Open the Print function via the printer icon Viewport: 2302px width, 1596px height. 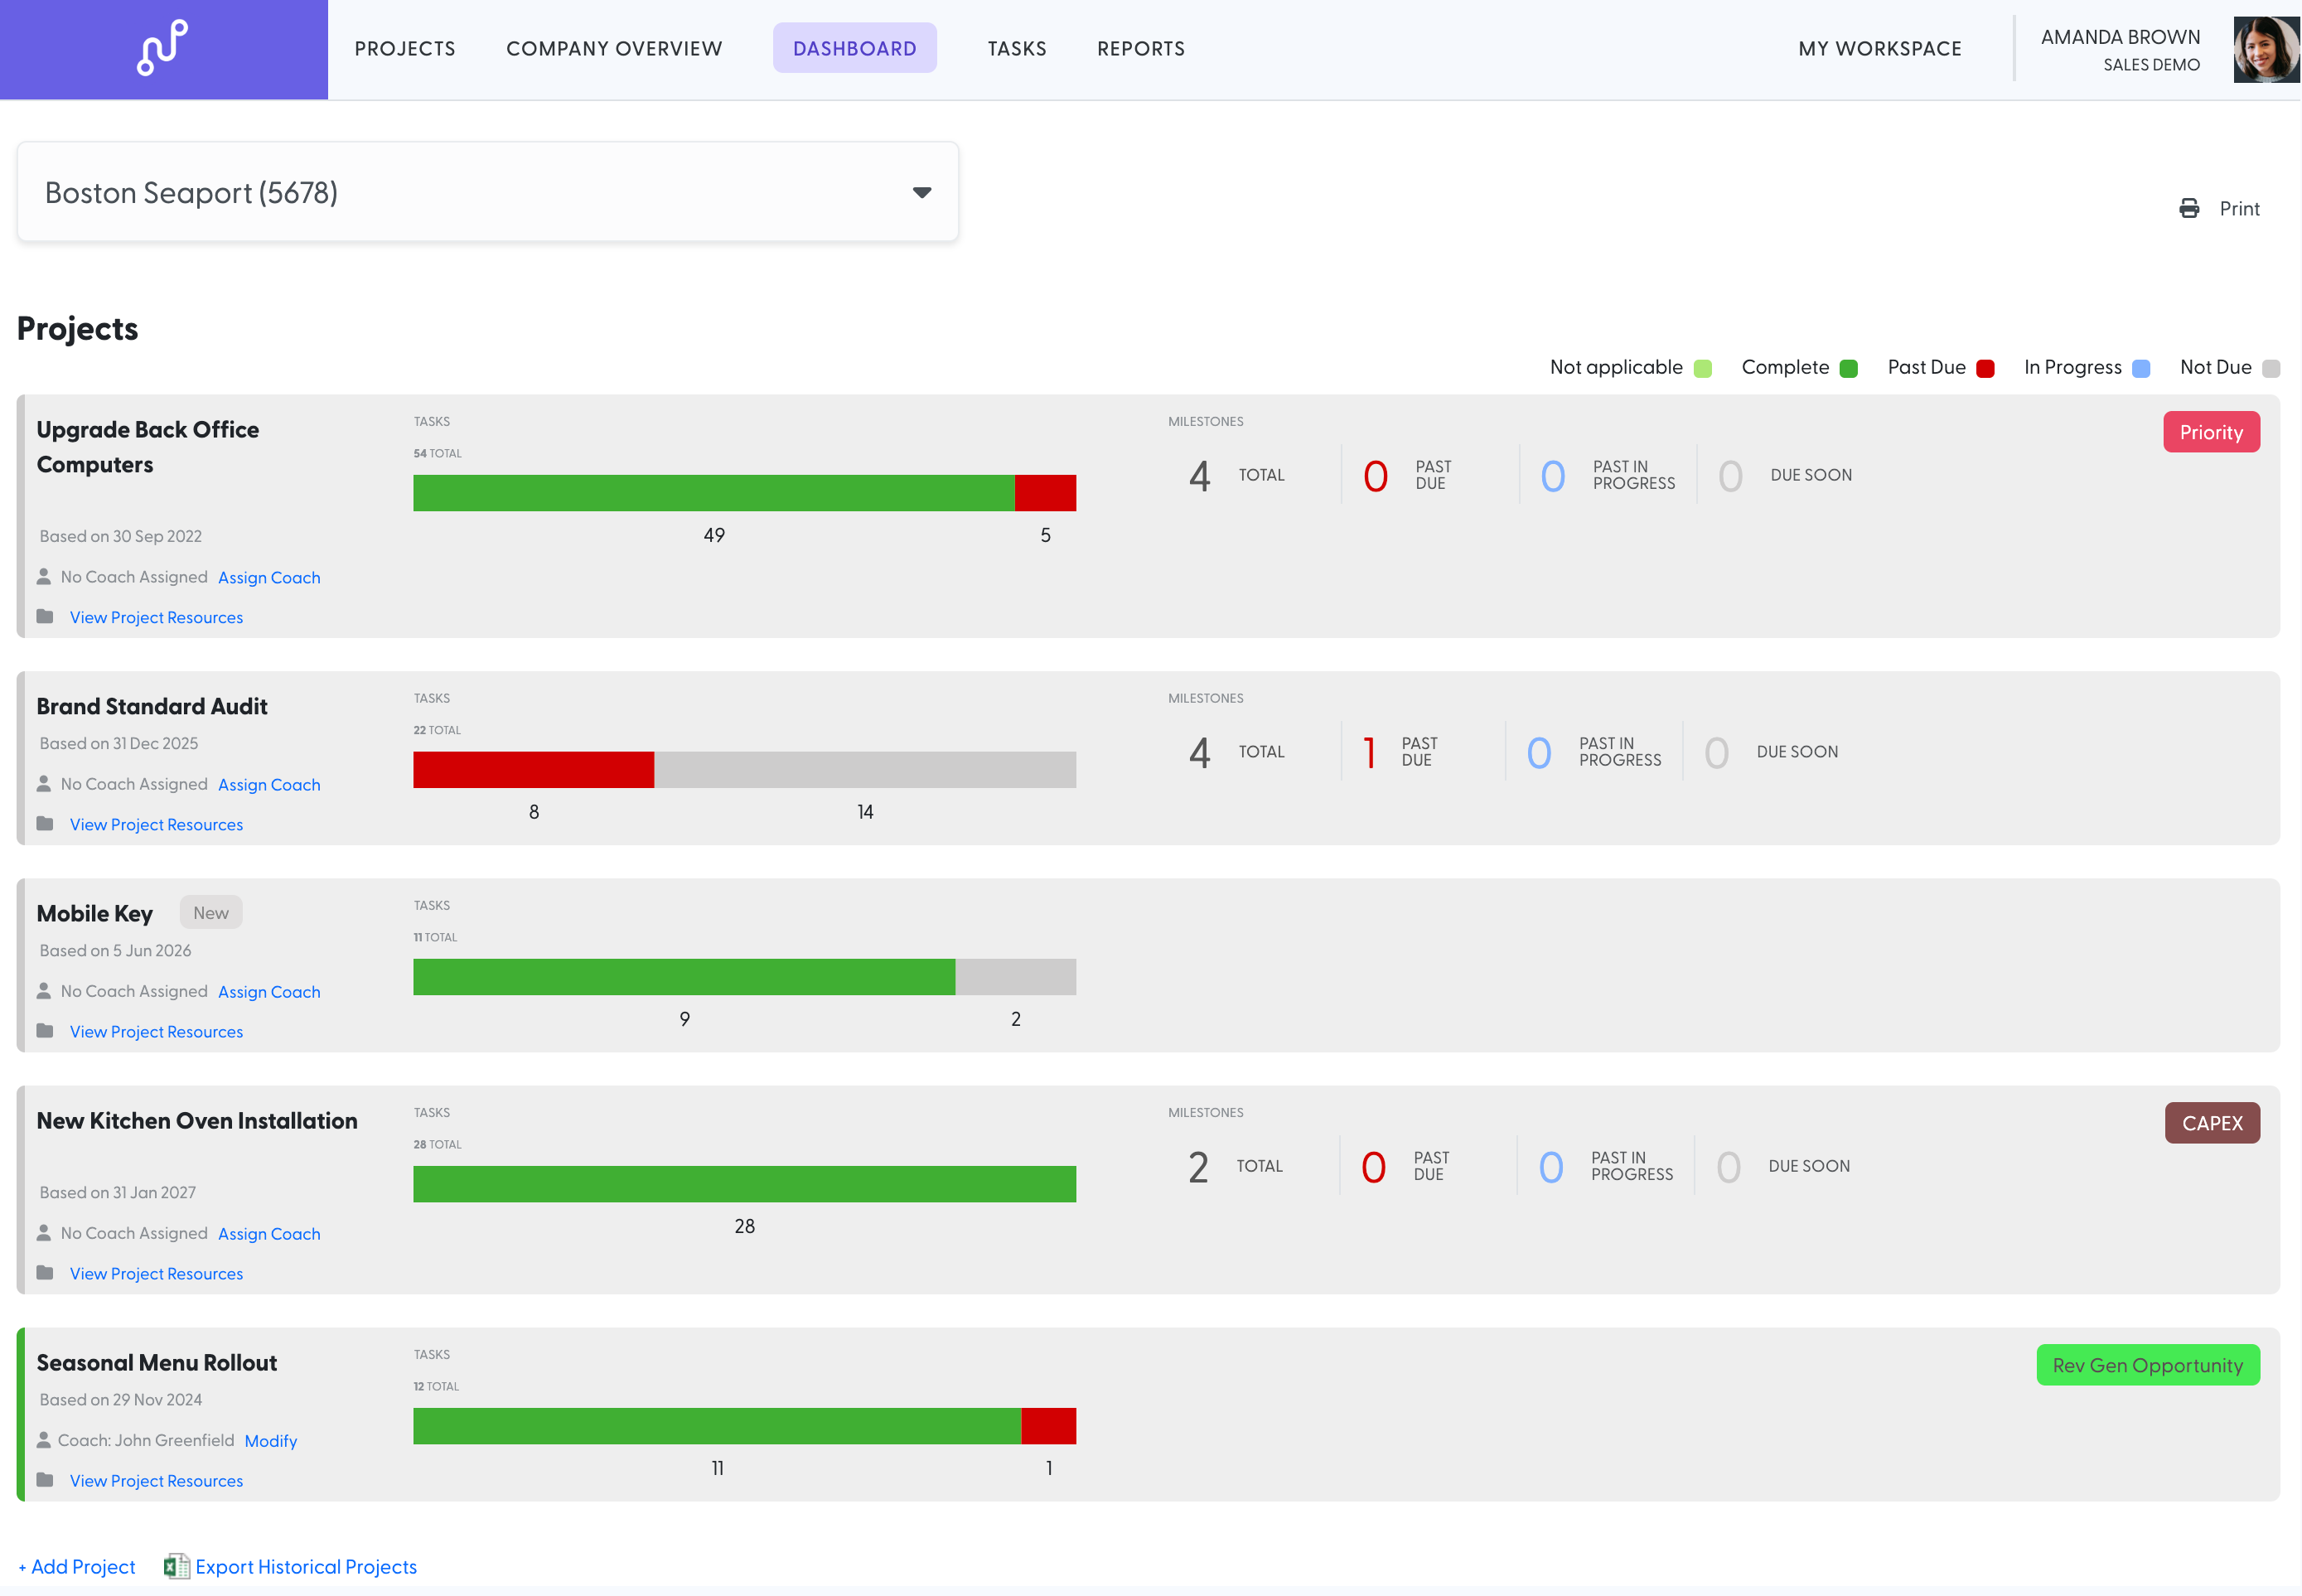pos(2189,208)
